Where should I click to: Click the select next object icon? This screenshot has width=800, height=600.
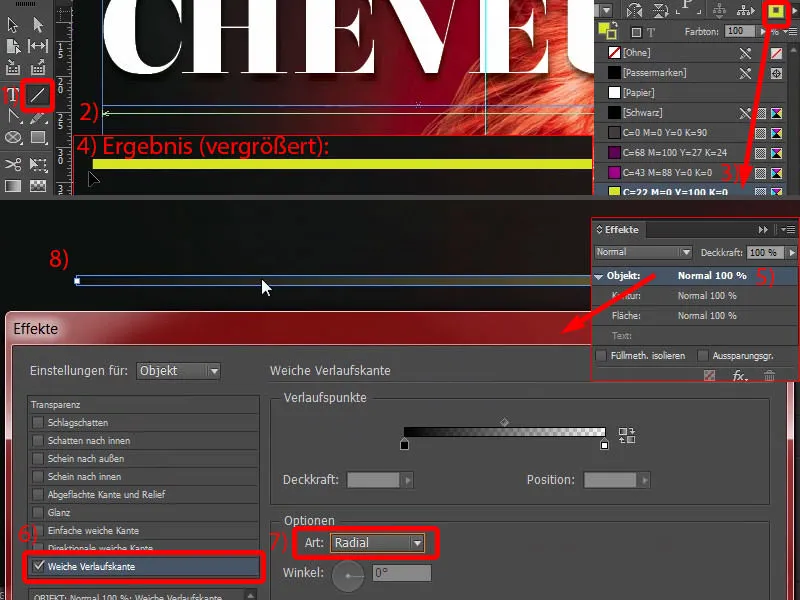[745, 9]
